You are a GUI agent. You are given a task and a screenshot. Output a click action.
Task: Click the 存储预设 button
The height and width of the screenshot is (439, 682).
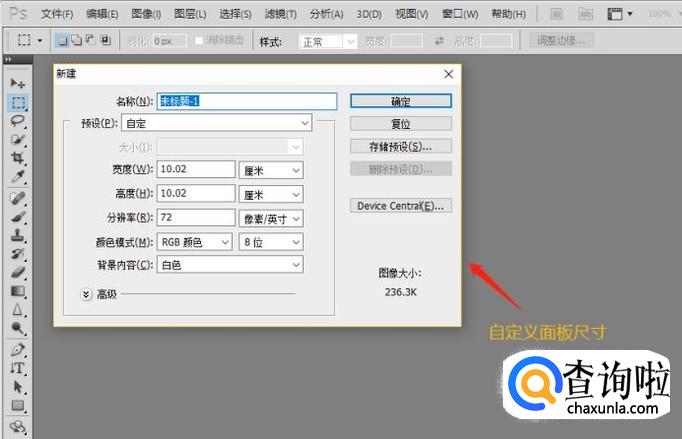pos(400,146)
